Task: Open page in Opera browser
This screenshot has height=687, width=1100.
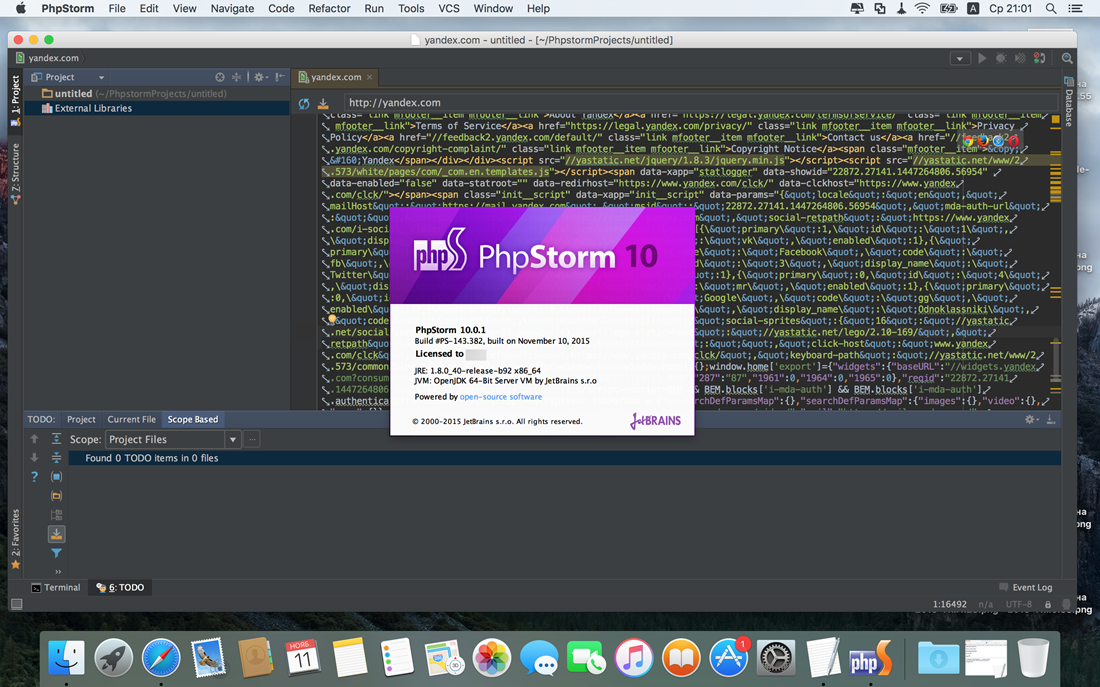Action: pyautogui.click(x=1013, y=140)
